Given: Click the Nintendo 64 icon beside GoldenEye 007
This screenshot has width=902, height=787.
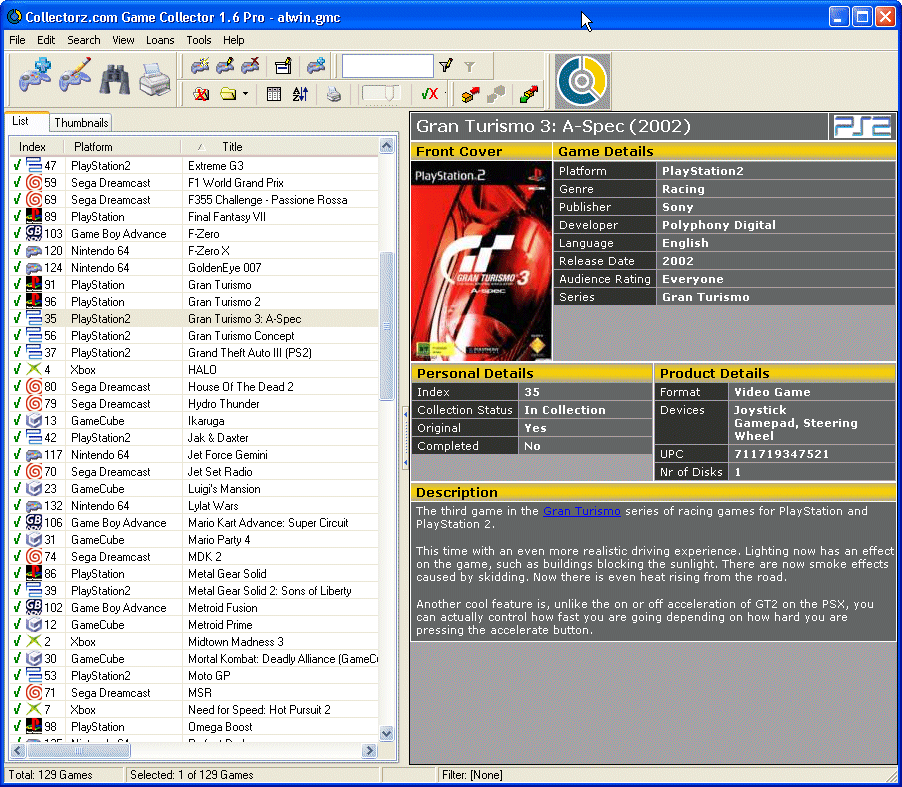Looking at the screenshot, I should (34, 268).
